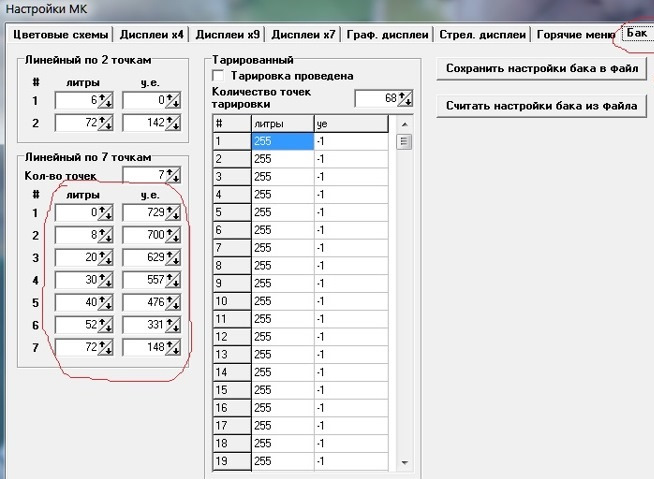Viewport: 654px width, 479px height.
Task: Click the литры spinner showing 40
Action: 105,303
